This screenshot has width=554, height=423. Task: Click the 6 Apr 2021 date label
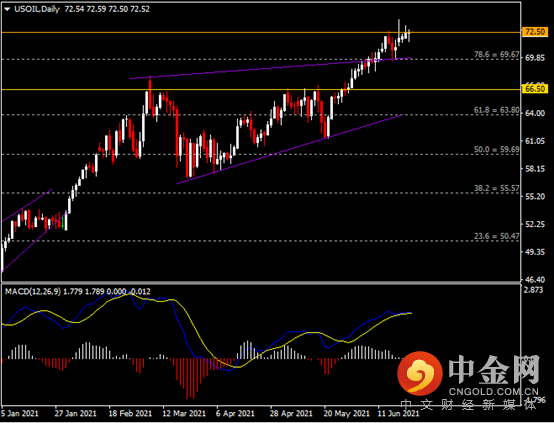235,413
